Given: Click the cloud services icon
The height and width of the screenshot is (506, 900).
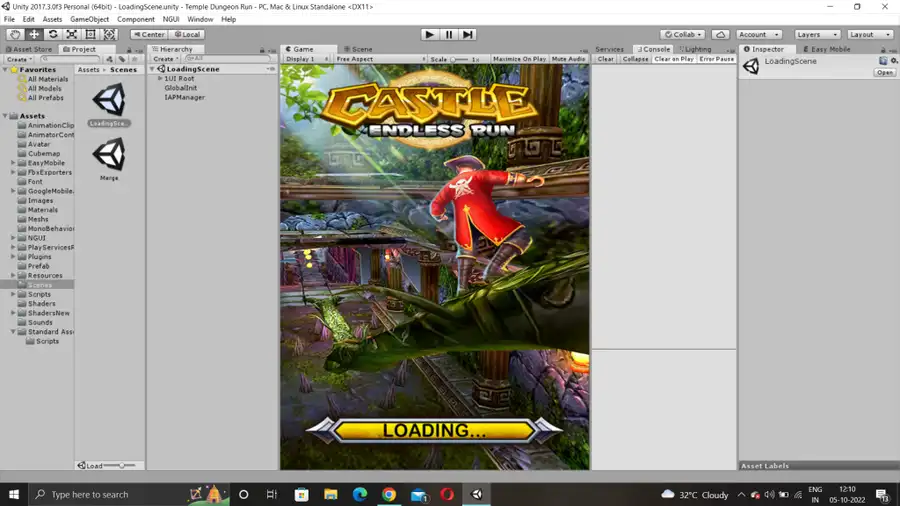Looking at the screenshot, I should (x=720, y=34).
